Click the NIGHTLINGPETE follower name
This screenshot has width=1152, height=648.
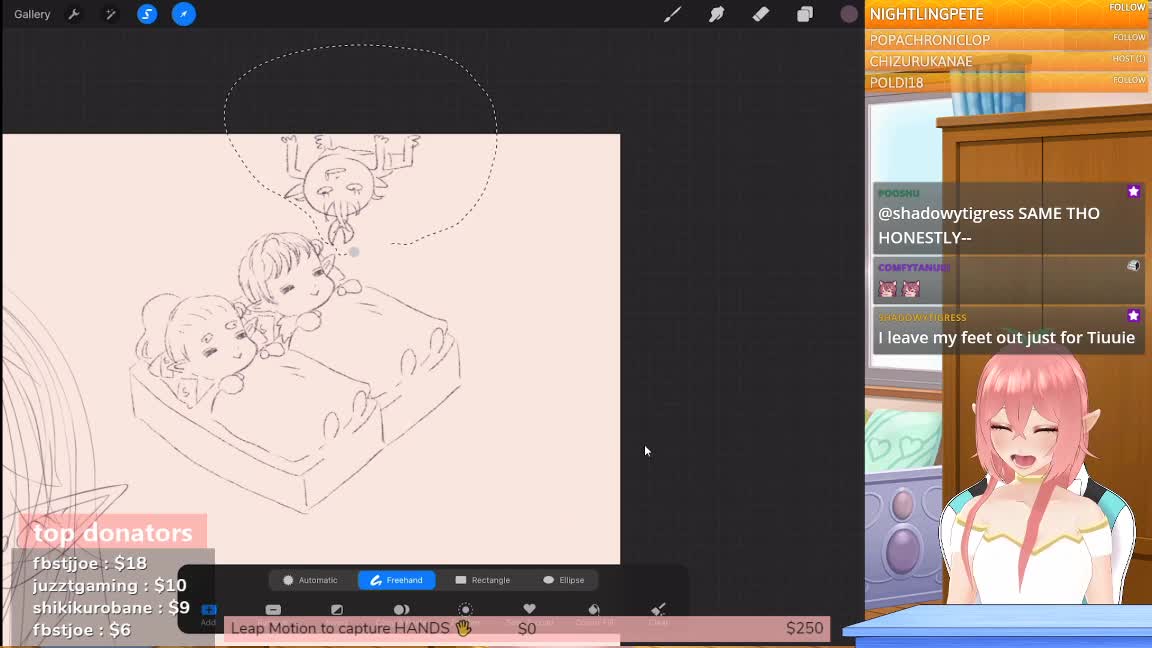(926, 15)
